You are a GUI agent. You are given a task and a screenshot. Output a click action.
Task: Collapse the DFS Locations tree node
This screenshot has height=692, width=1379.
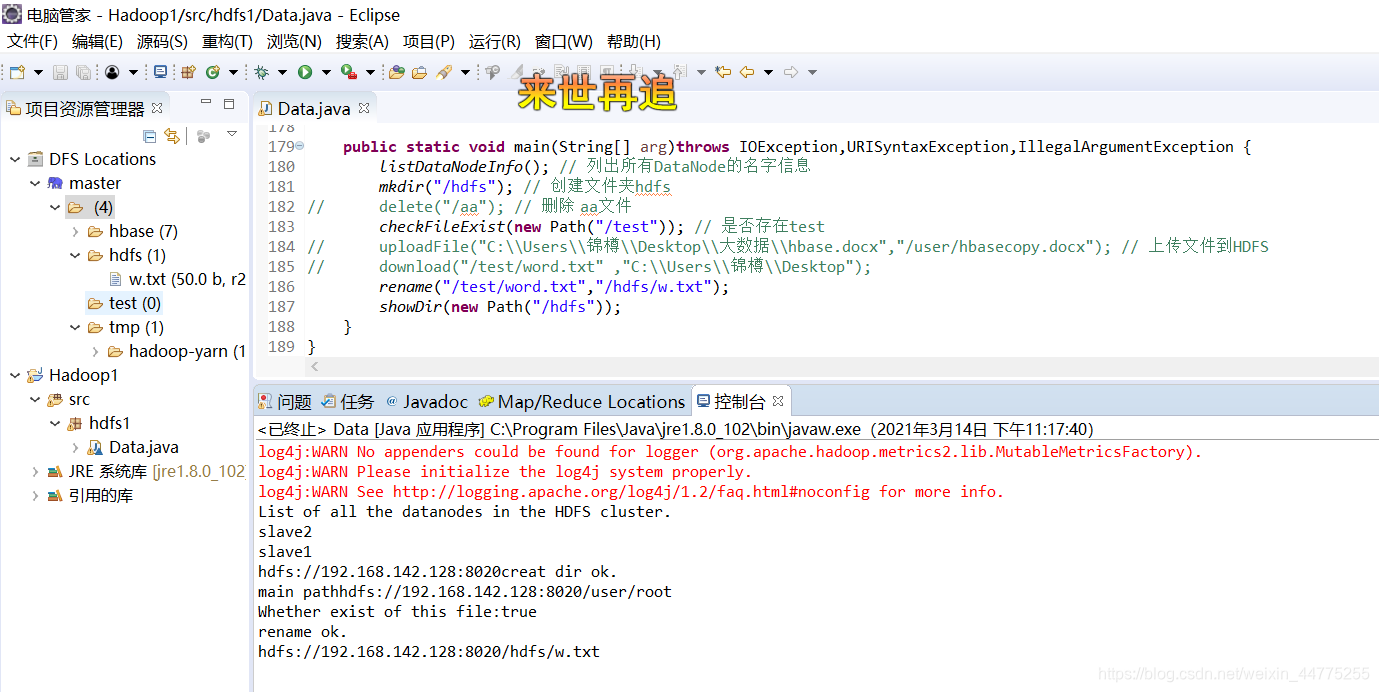click(x=15, y=159)
